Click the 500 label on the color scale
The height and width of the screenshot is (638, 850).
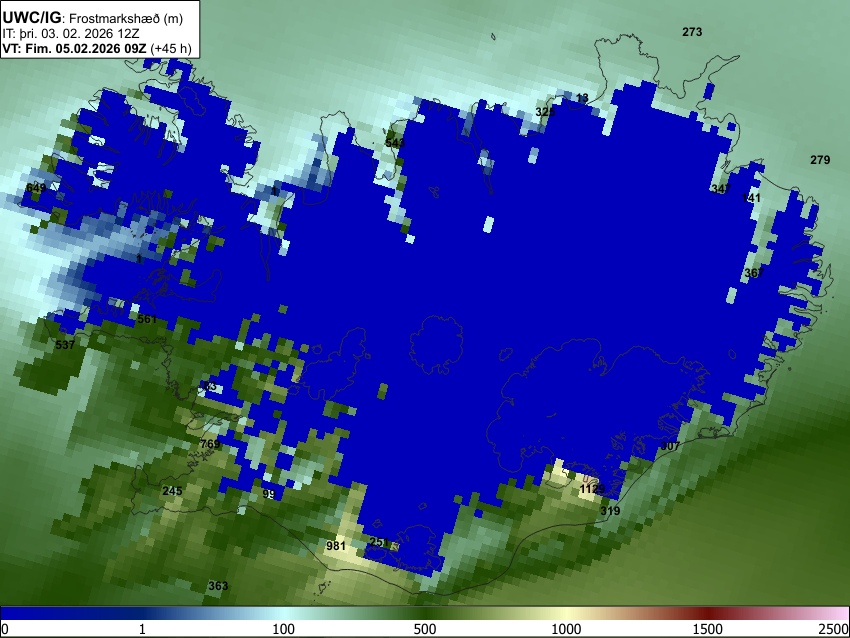pyautogui.click(x=424, y=629)
